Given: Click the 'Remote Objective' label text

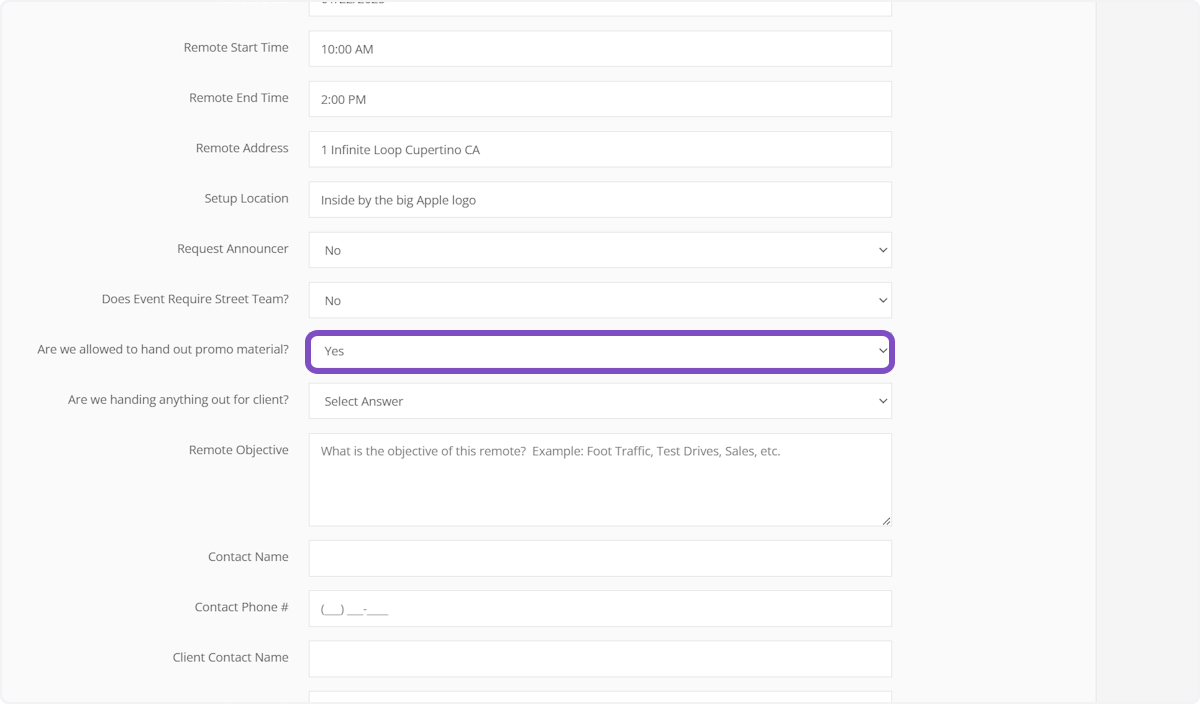Looking at the screenshot, I should 238,450.
